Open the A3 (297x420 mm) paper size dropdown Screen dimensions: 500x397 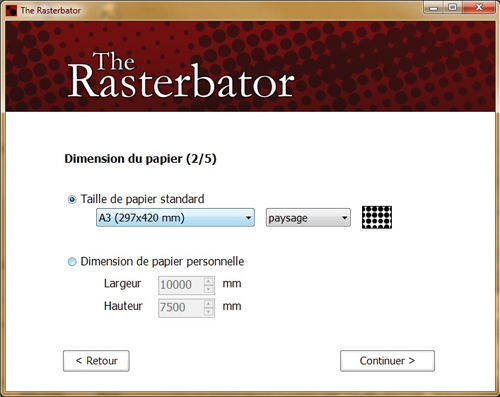pos(175,218)
